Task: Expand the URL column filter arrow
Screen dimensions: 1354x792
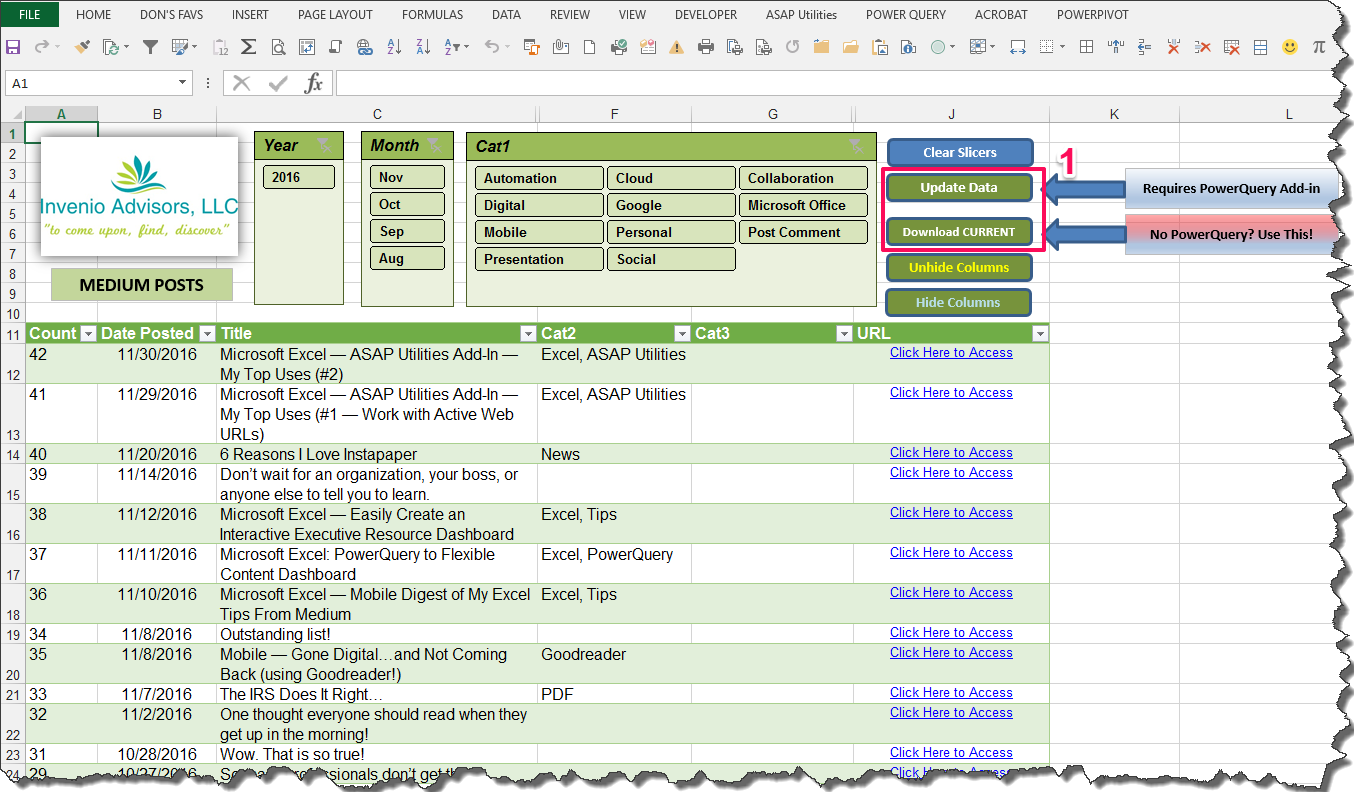Action: [x=1040, y=333]
